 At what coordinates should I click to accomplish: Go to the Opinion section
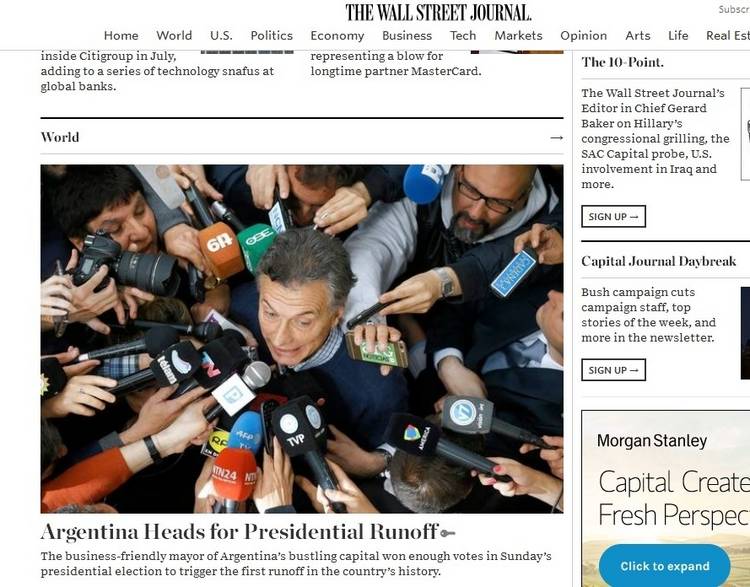pos(584,36)
